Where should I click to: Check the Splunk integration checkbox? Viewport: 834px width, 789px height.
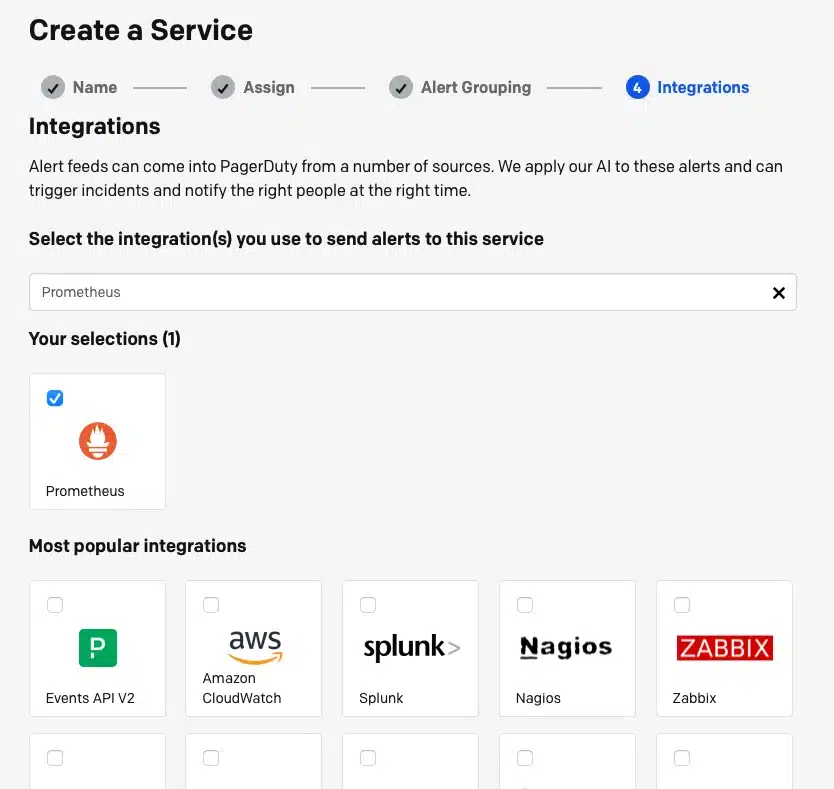[x=368, y=605]
